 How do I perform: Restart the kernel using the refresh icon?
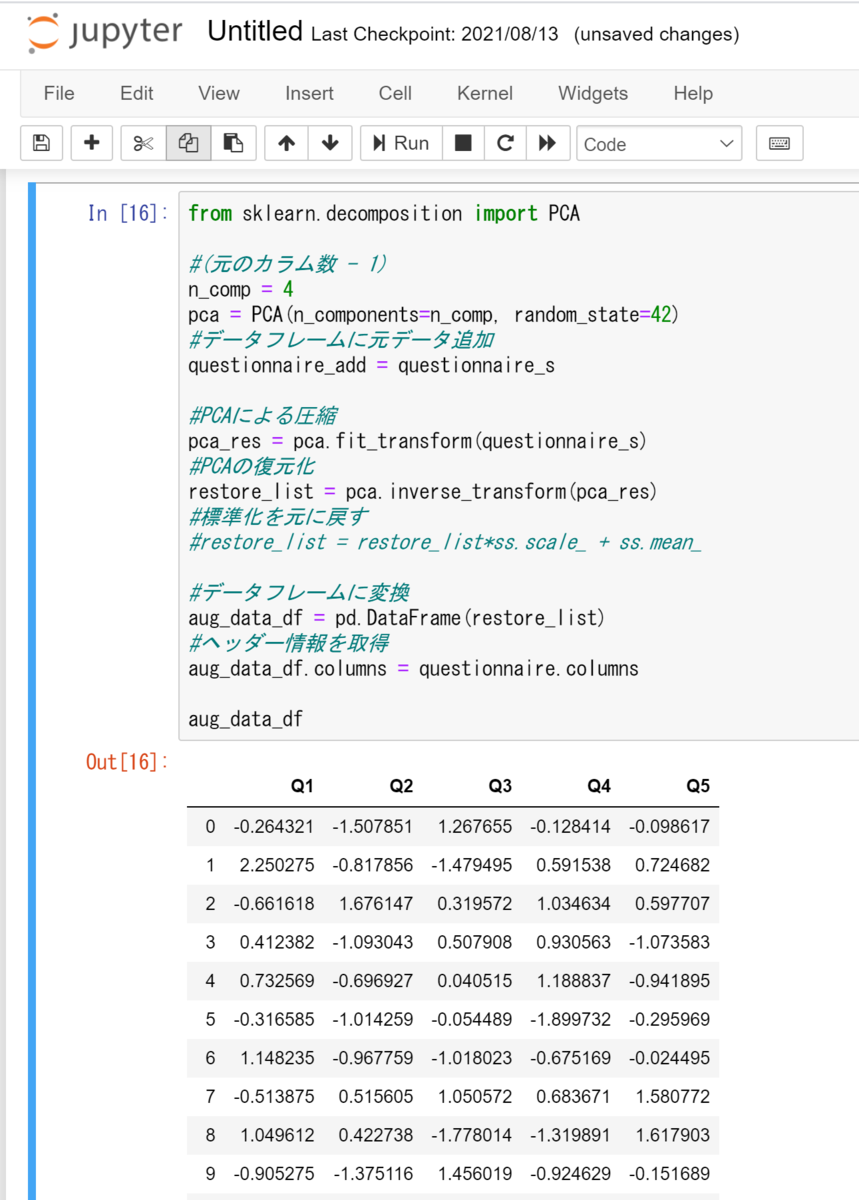tap(505, 142)
